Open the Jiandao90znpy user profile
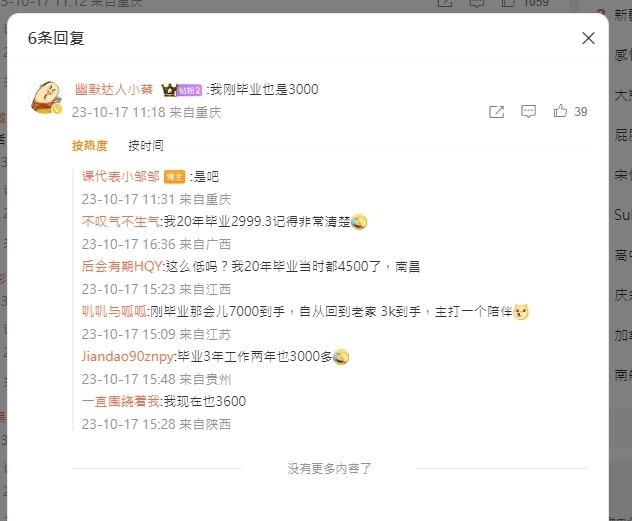The height and width of the screenshot is (521, 632). pos(128,357)
